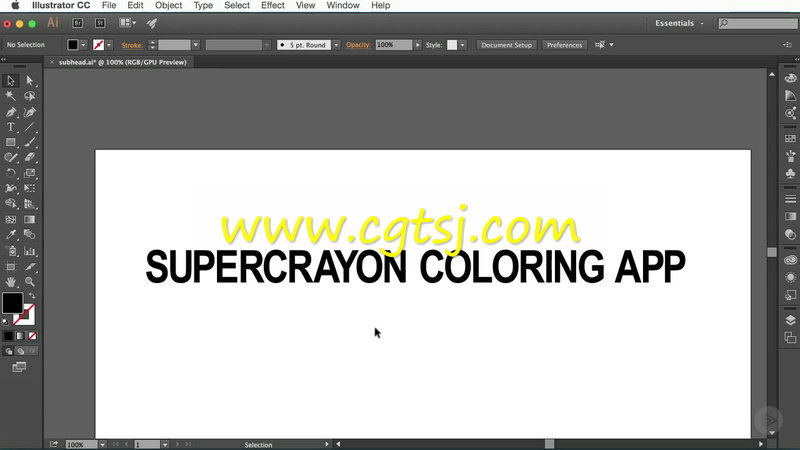Pick the Symbol Sprayer tool
Screen dimensions: 800x450
pos(11,251)
